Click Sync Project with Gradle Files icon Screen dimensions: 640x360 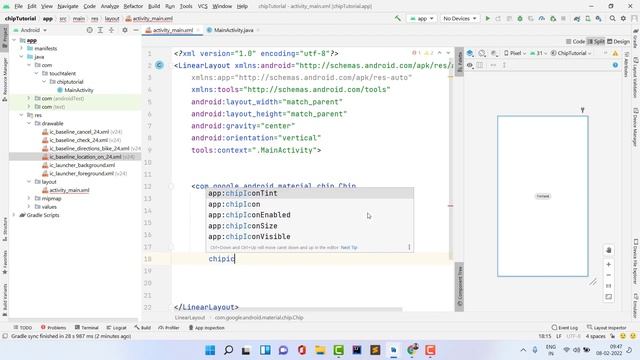(577, 18)
